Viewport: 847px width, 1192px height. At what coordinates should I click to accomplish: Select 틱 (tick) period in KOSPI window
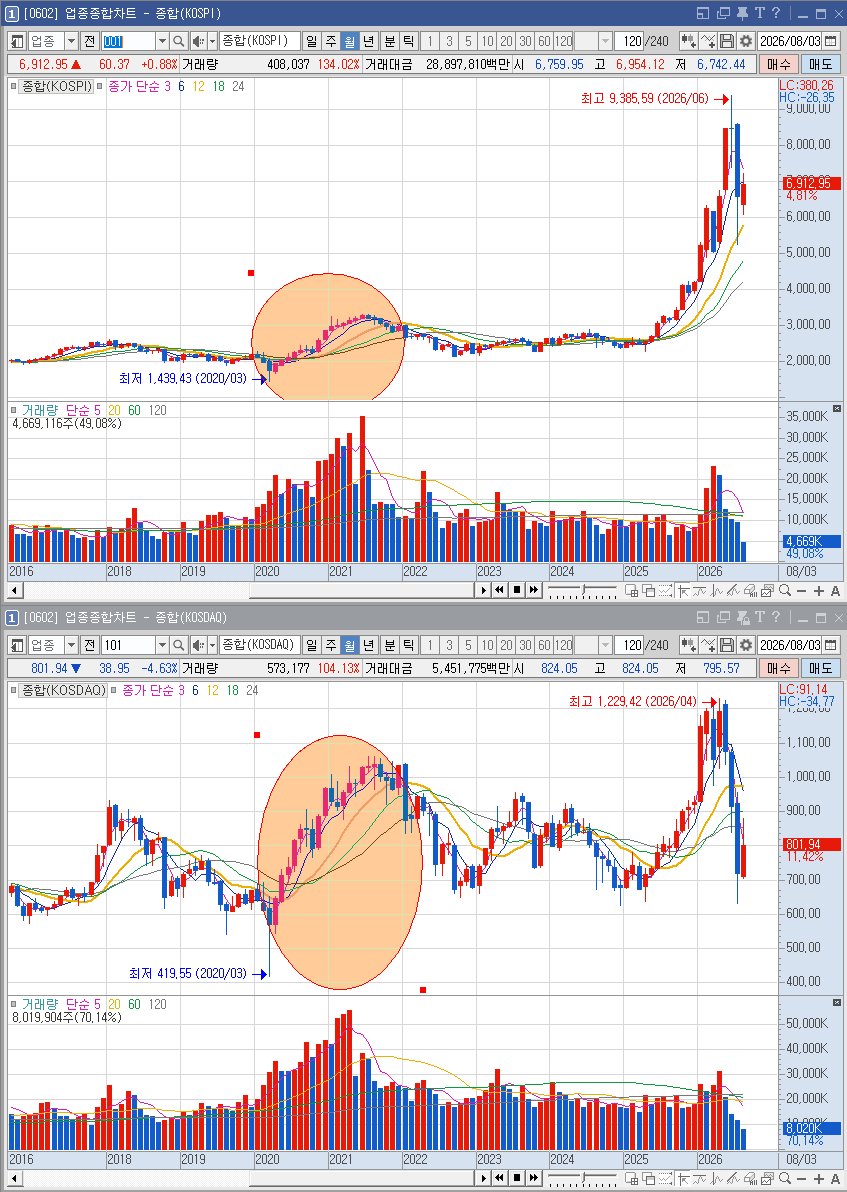pos(408,41)
